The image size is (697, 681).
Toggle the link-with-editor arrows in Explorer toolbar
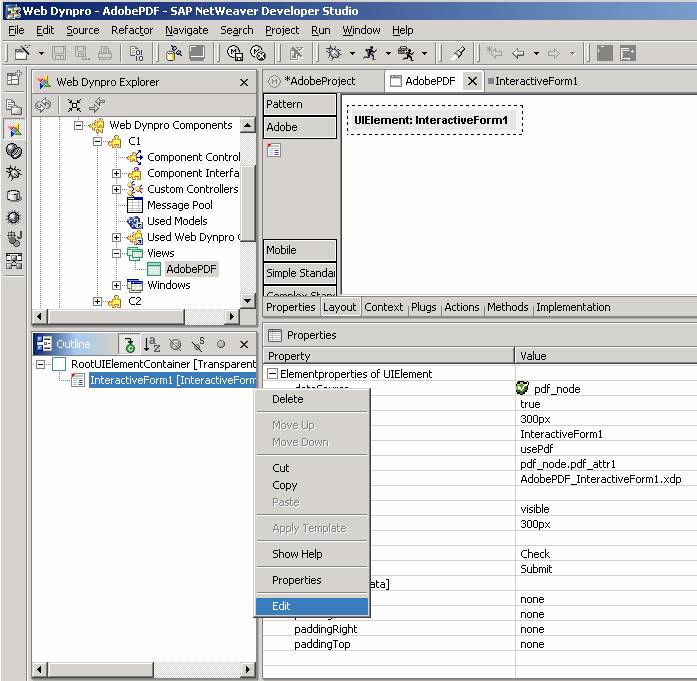pos(97,105)
